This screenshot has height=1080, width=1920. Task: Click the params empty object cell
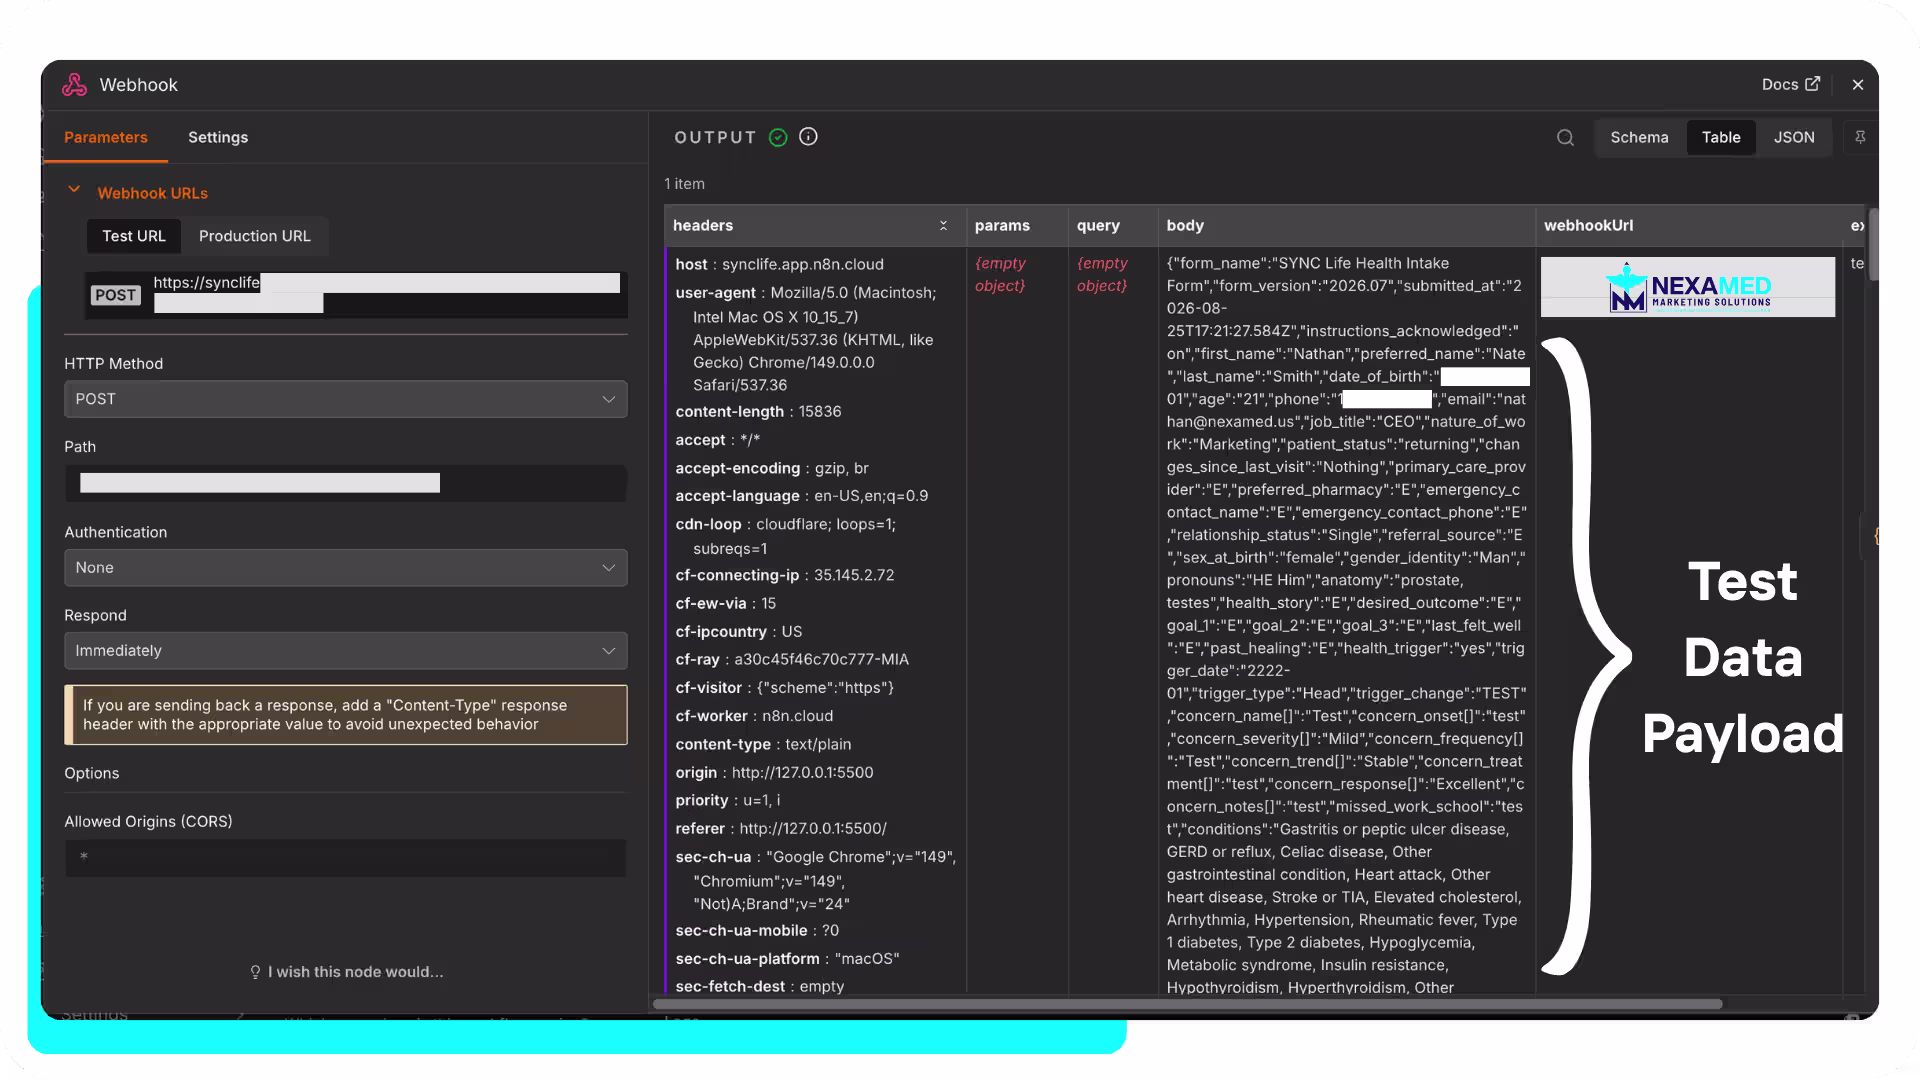1001,275
